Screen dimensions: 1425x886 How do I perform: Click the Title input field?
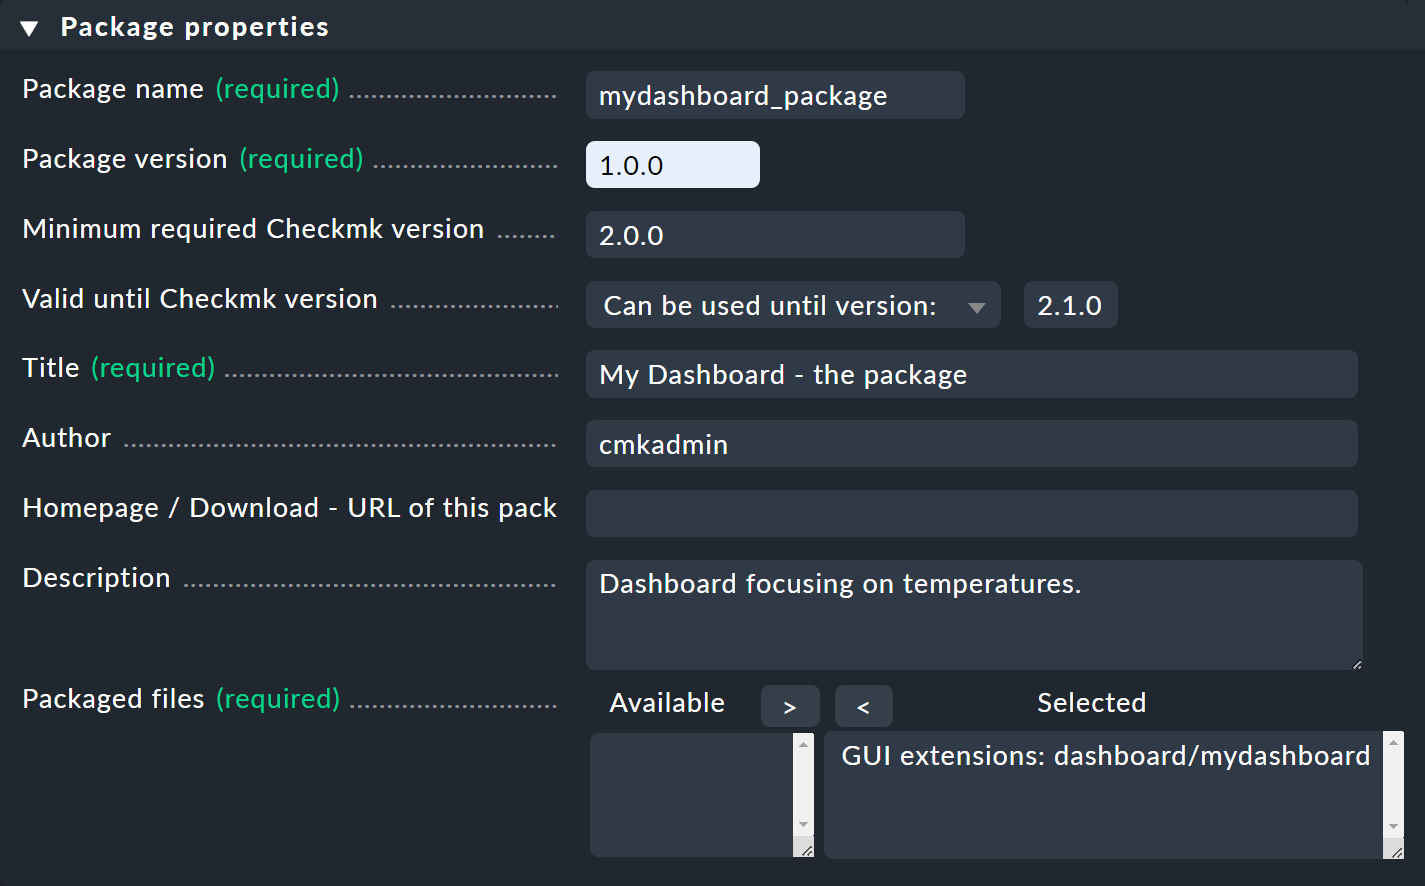click(972, 374)
